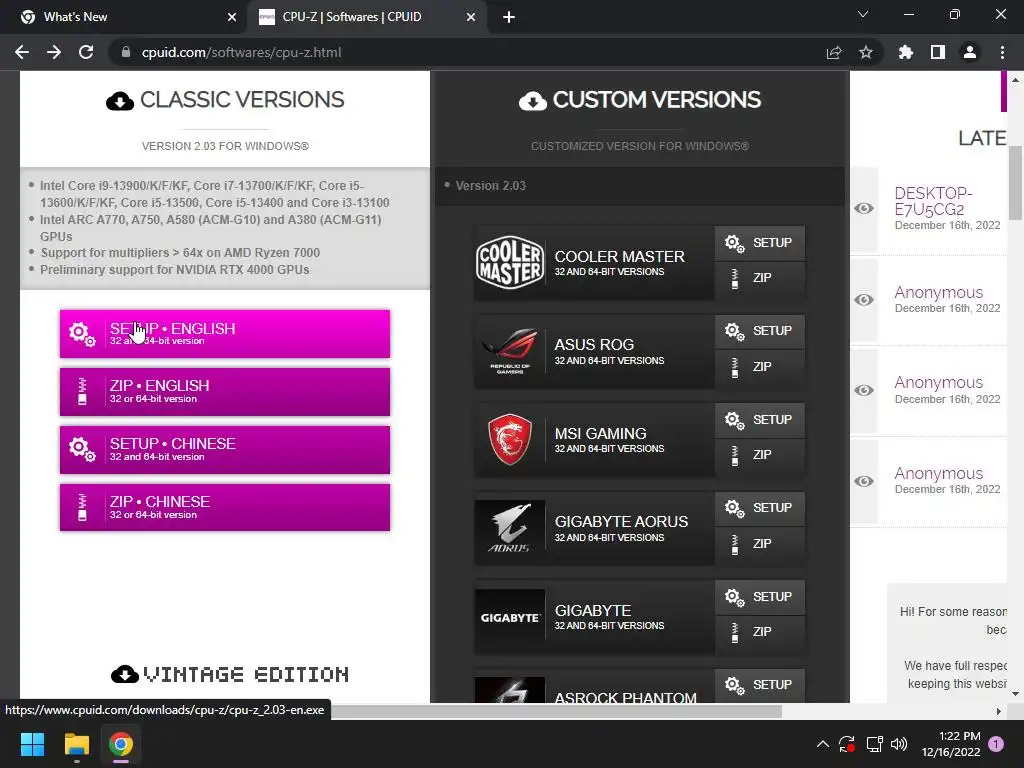Click the ASUS ROG logo
Screen dimensions: 1024x768
510,351
